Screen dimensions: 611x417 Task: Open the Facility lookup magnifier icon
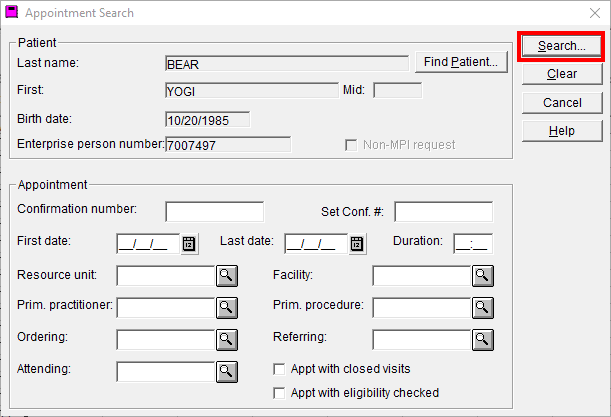[483, 276]
